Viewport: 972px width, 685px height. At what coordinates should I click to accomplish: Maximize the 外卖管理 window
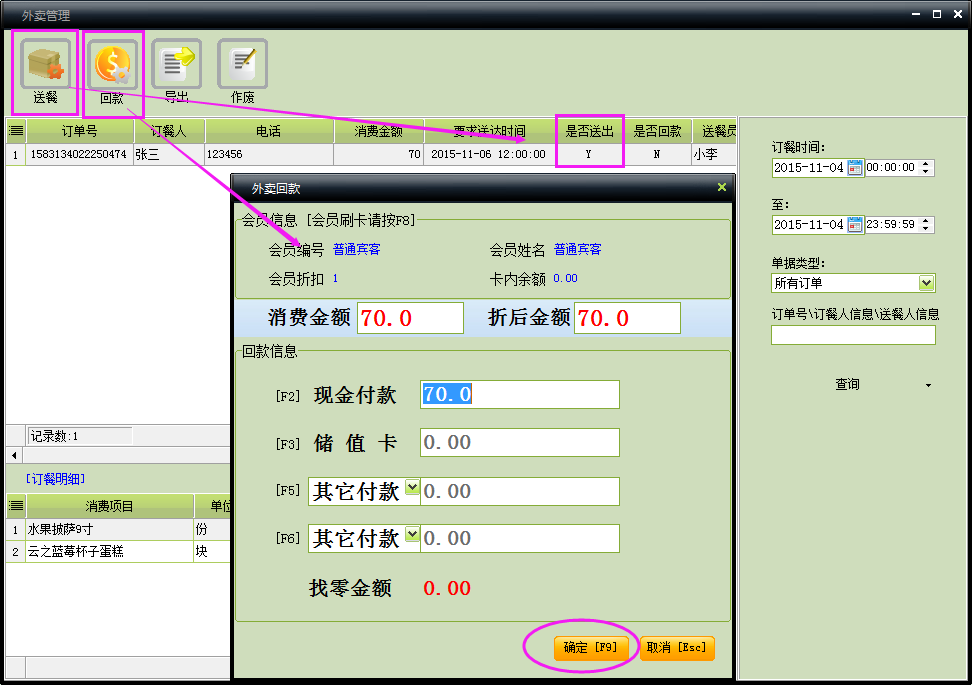point(937,14)
